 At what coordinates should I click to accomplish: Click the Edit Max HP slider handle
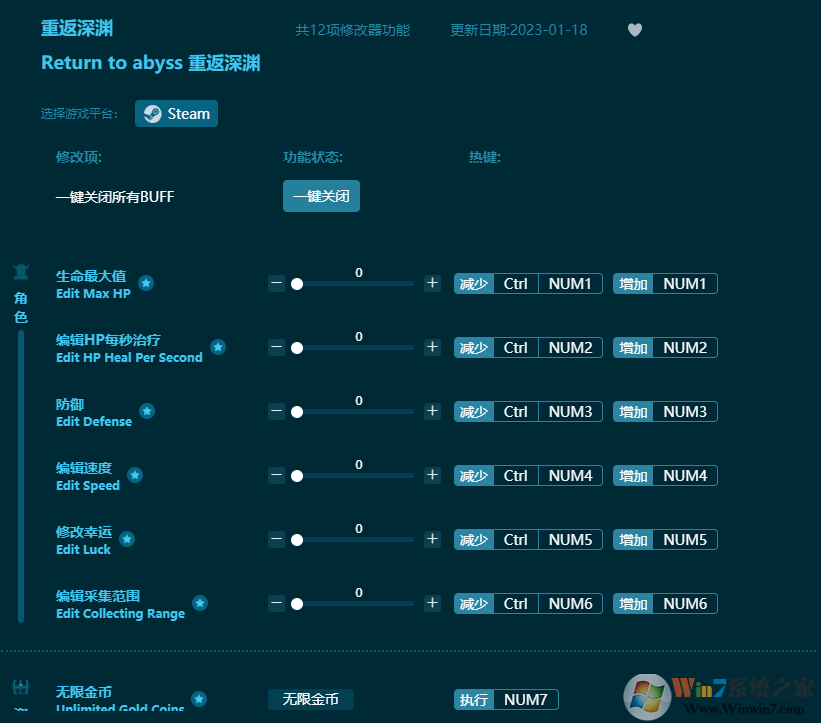click(297, 284)
